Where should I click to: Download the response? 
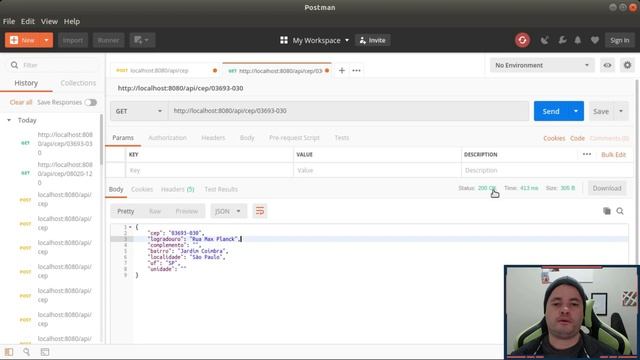click(607, 188)
